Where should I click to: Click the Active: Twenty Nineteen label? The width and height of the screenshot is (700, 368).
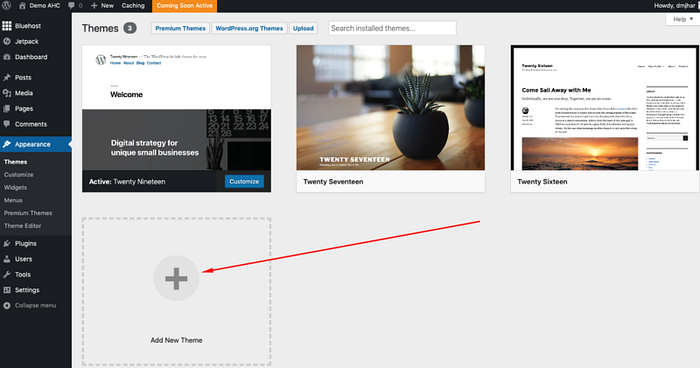point(127,182)
